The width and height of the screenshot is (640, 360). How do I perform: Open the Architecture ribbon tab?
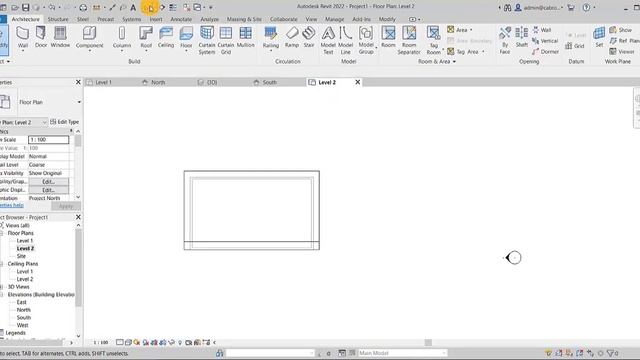[x=25, y=19]
